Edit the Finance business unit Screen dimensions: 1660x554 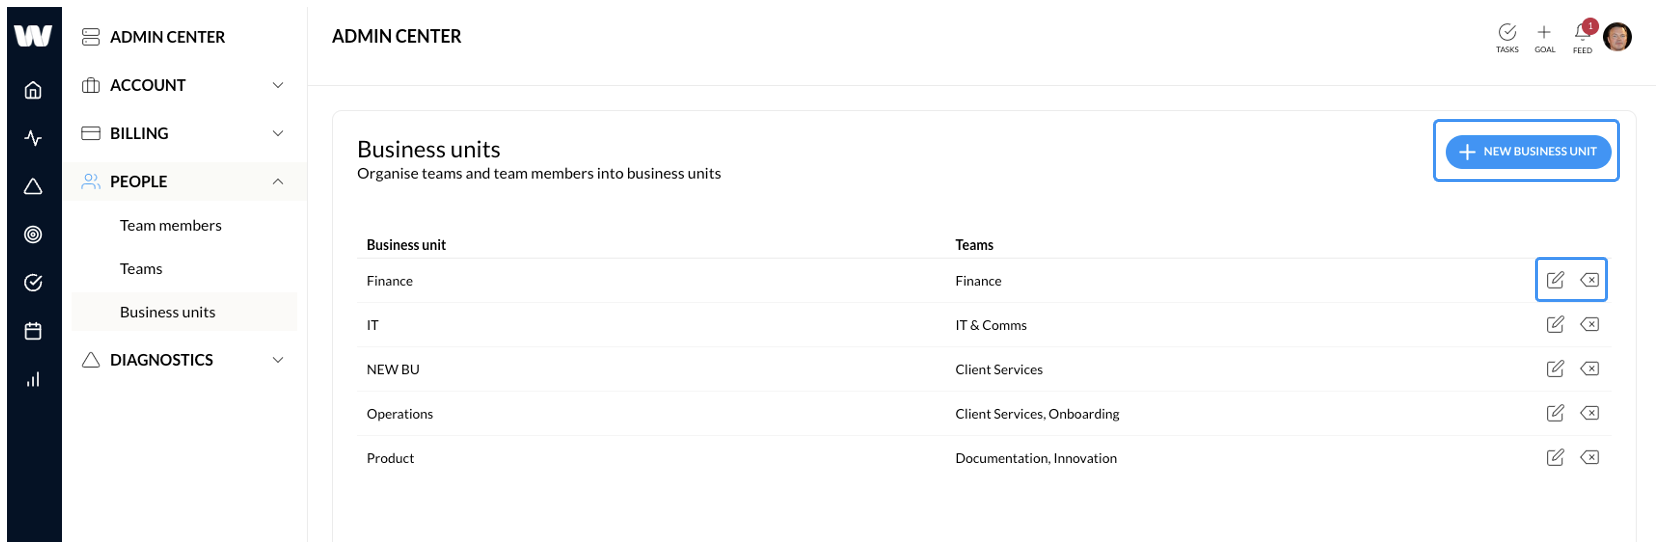point(1555,280)
